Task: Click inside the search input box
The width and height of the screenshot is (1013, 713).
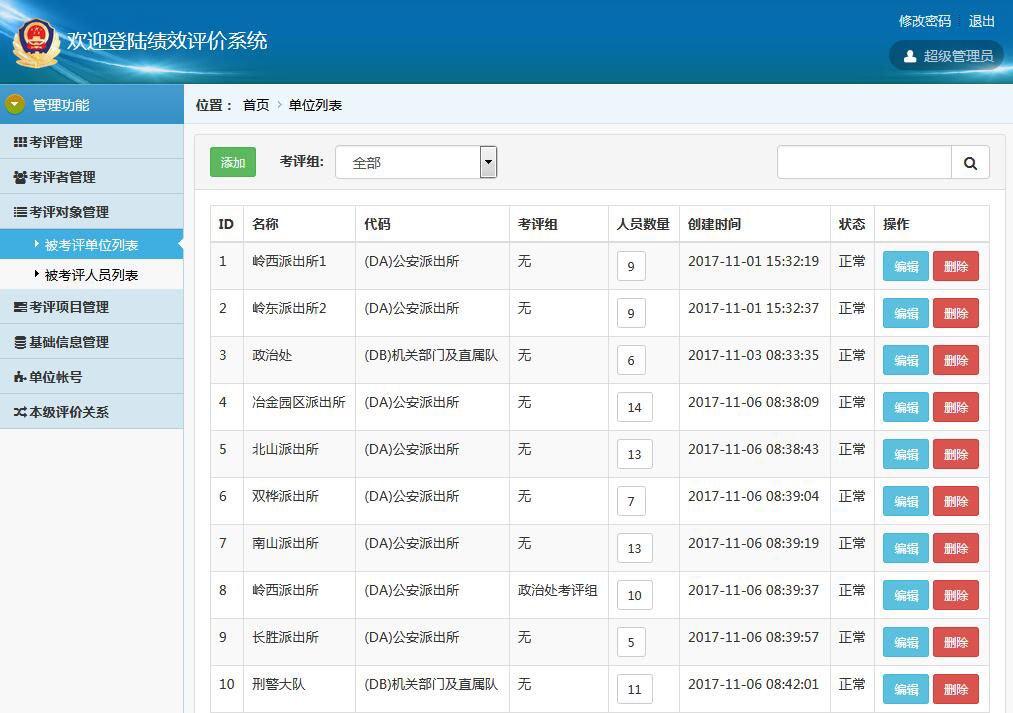Action: [862, 161]
